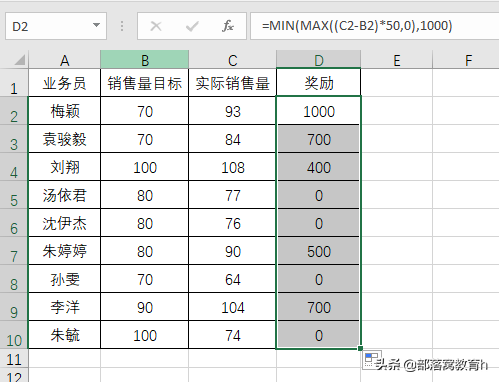The width and height of the screenshot is (499, 382).
Task: Select the cell containing 孙雯
Action: pyautogui.click(x=64, y=279)
